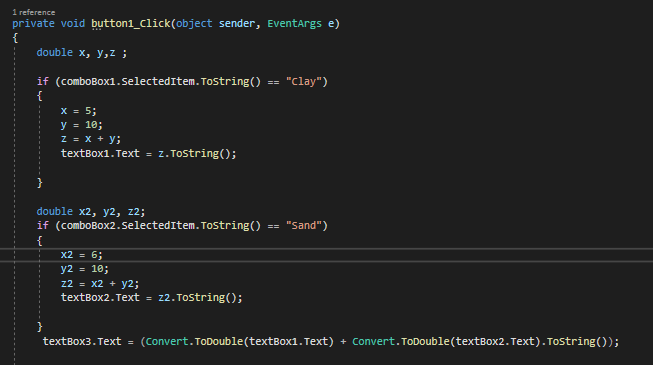The width and height of the screenshot is (653, 365).
Task: Click textBox2.Text assignment line
Action: coord(152,298)
